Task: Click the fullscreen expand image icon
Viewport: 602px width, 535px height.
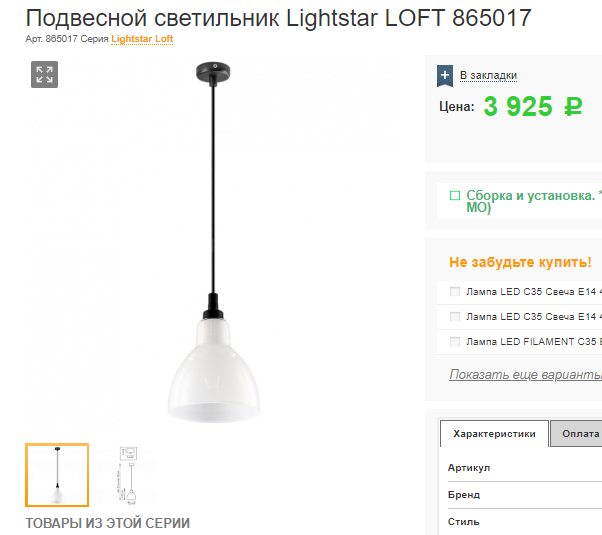Action: 45,75
